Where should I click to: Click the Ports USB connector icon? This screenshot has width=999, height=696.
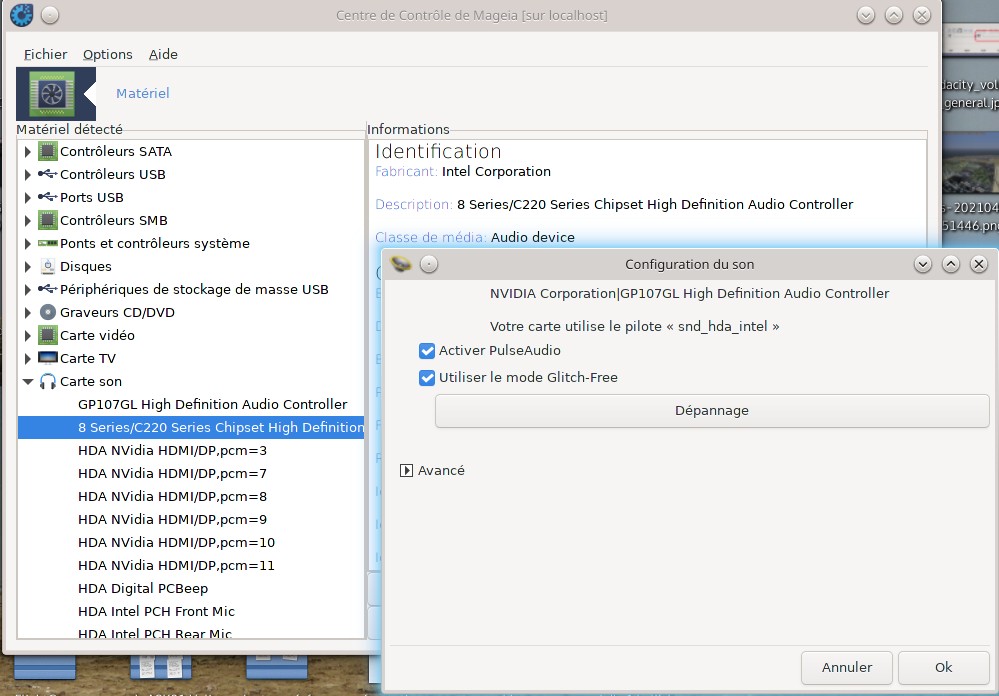pos(48,197)
